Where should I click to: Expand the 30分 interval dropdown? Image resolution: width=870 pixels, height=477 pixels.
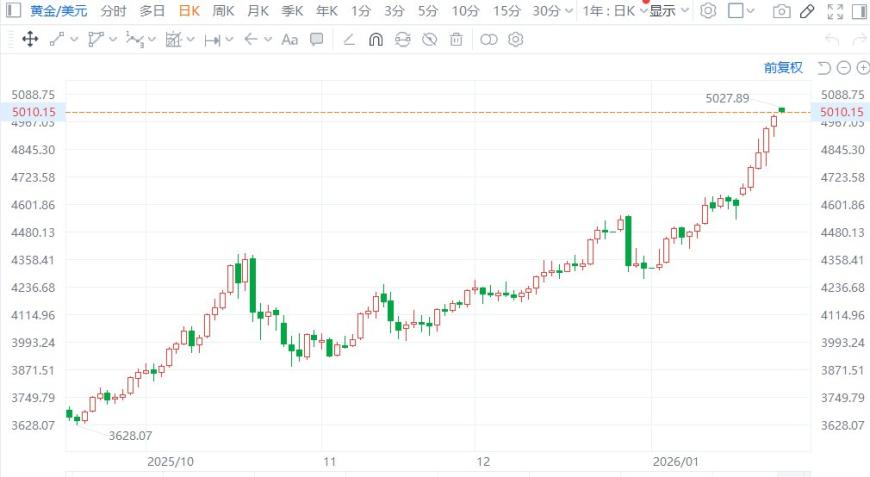(553, 11)
